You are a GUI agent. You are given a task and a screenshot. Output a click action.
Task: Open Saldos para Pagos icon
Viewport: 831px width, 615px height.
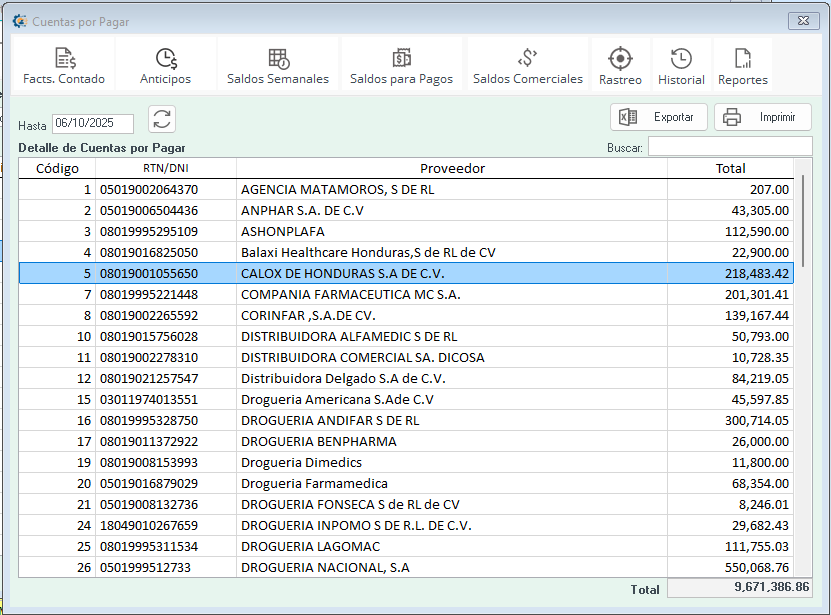(401, 66)
